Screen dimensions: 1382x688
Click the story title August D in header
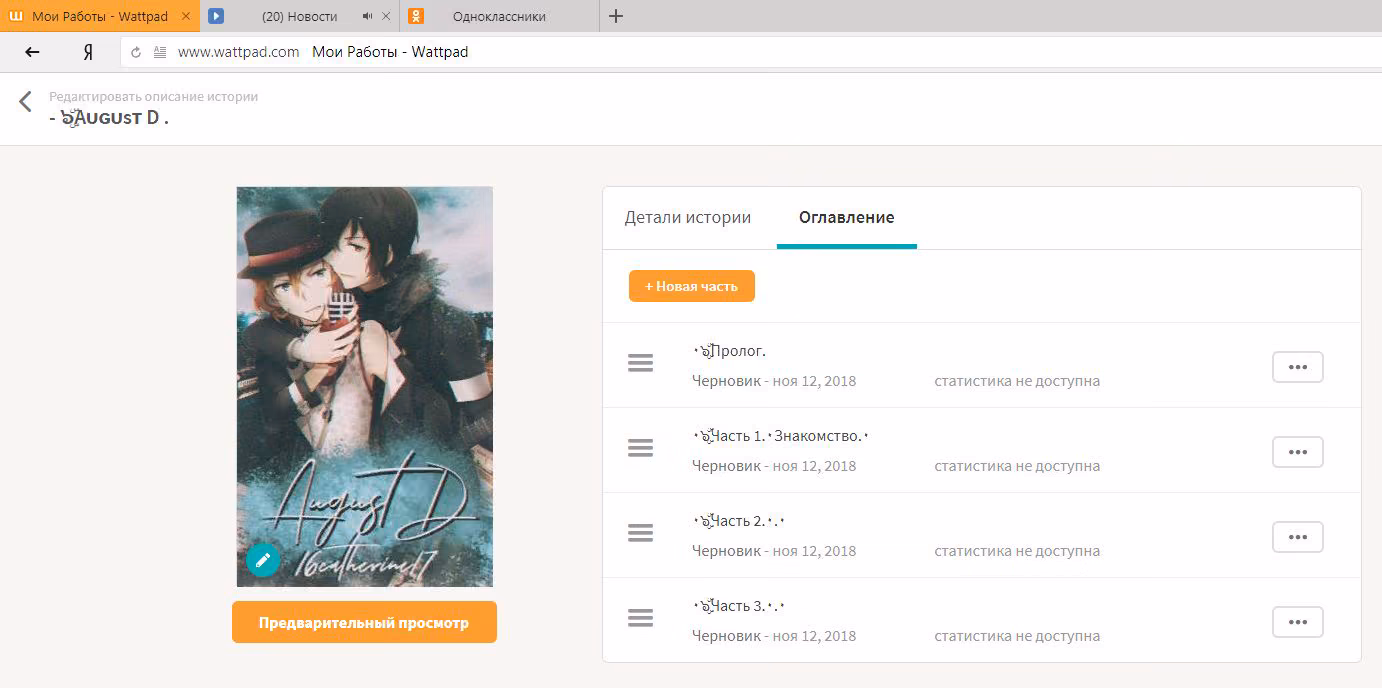tap(109, 118)
